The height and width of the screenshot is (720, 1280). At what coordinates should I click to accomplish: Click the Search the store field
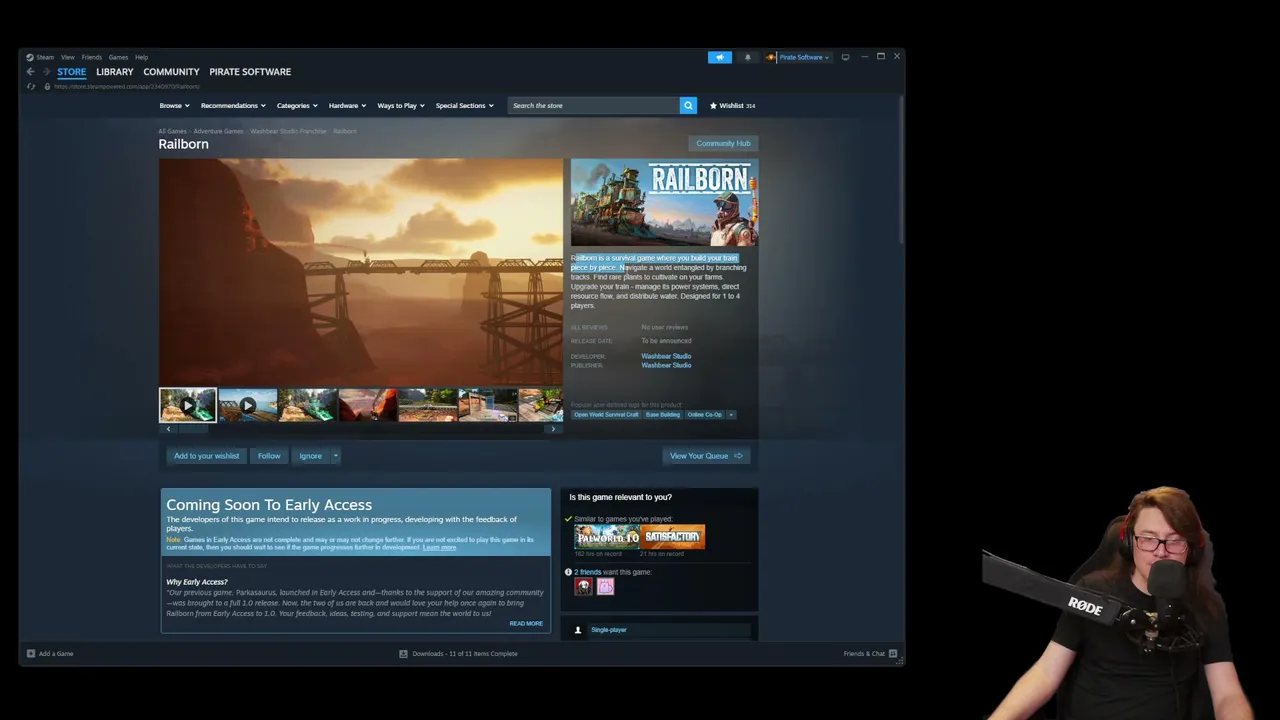tap(594, 105)
